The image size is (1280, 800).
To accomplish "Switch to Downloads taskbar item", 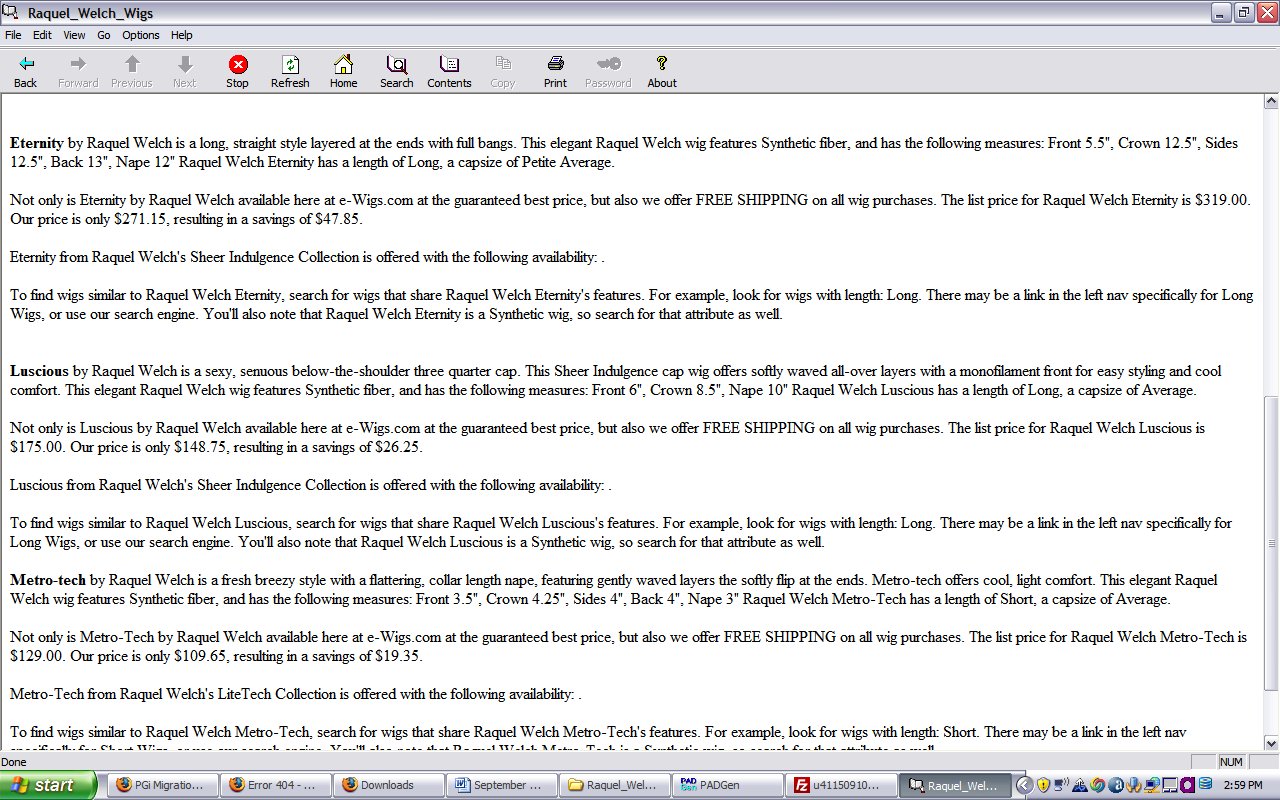I will point(388,785).
